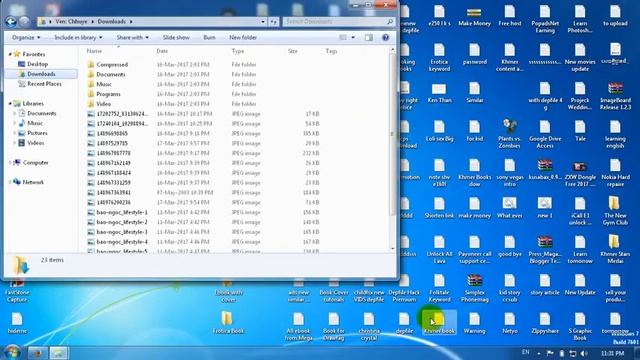The image size is (640, 360).
Task: Select Free host desktop file
Action: (x=509, y=16)
